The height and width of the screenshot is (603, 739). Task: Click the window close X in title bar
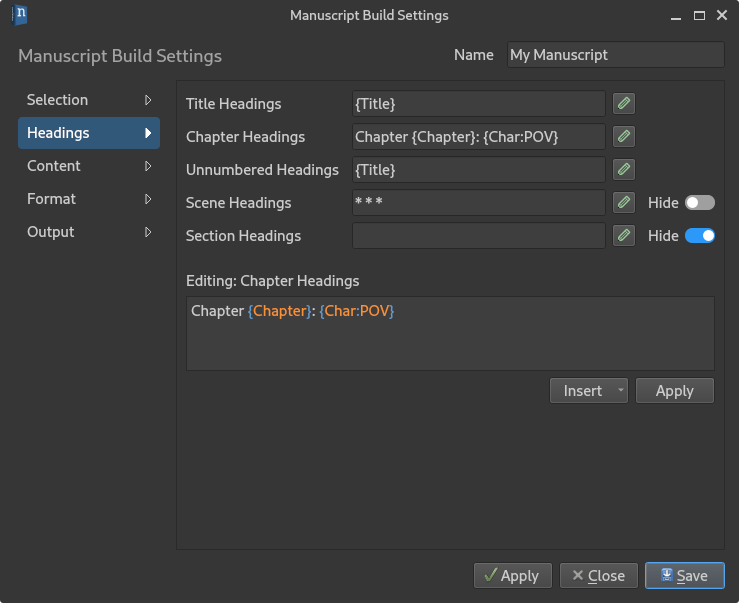722,15
